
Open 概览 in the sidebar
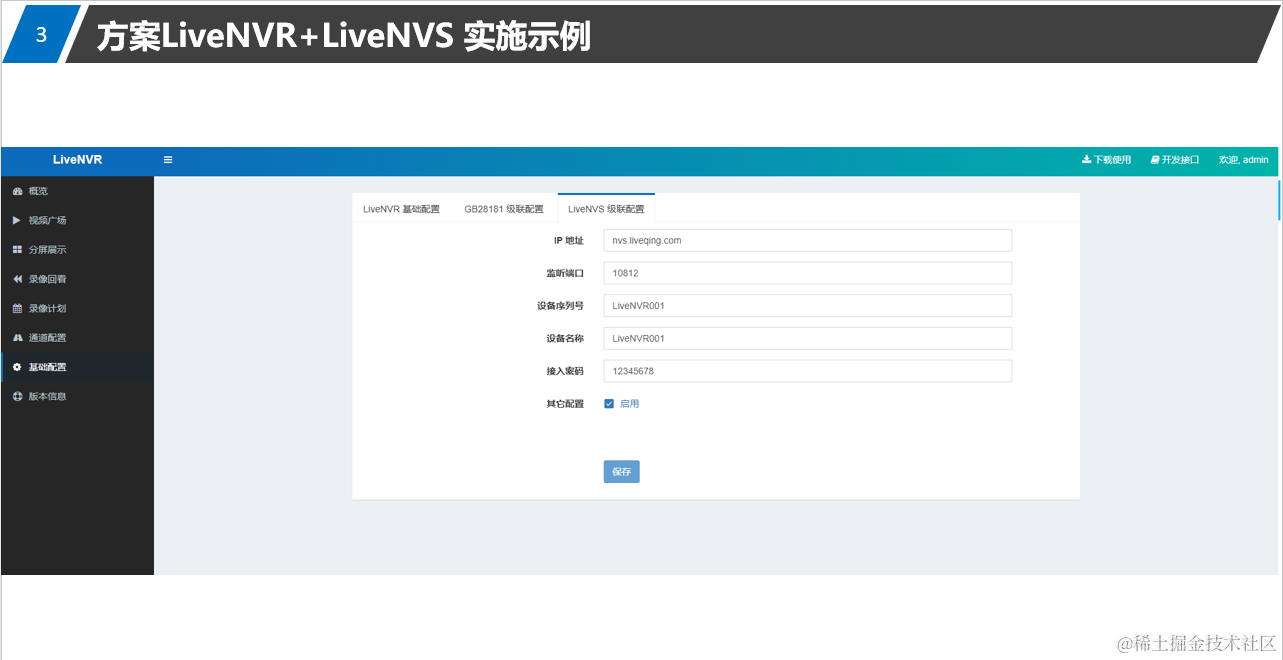77,191
